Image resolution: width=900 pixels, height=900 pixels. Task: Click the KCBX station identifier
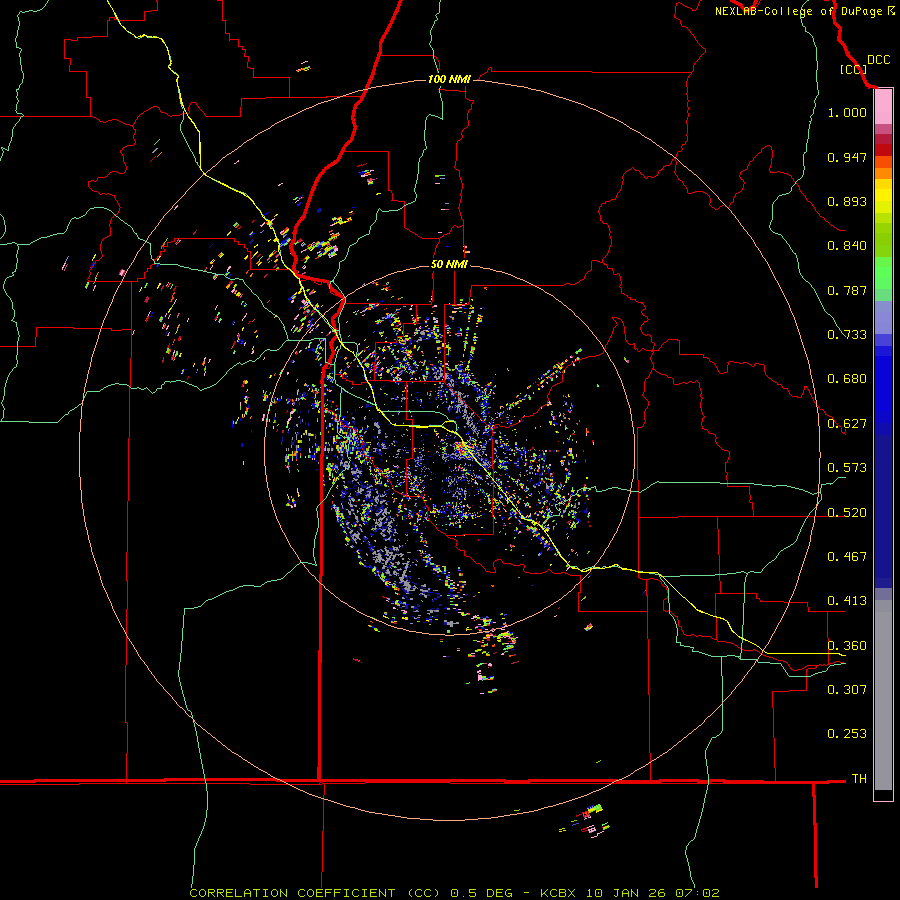(x=558, y=893)
